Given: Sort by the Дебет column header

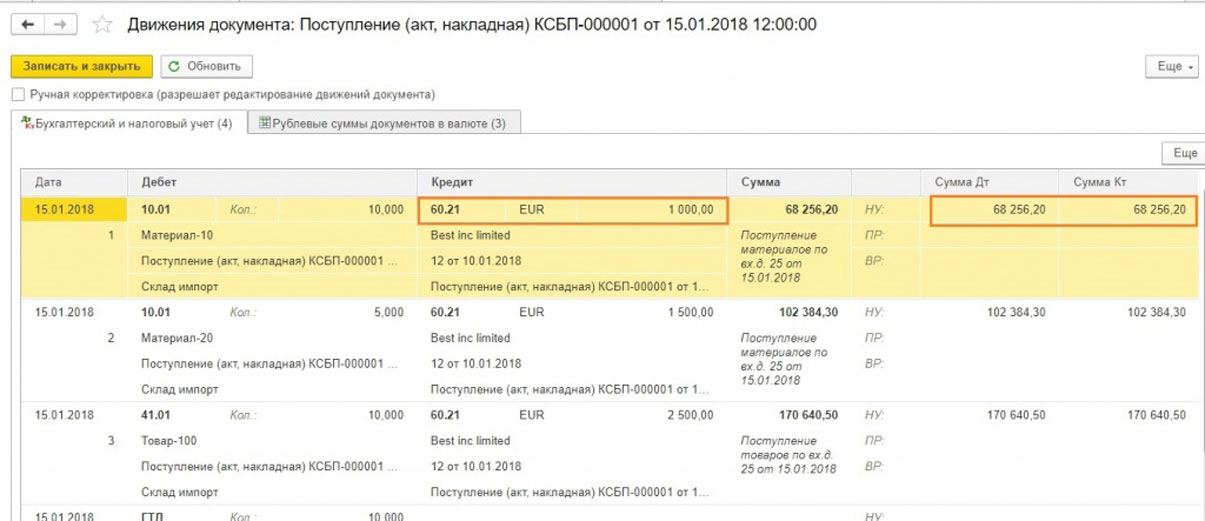Looking at the screenshot, I should pos(159,183).
